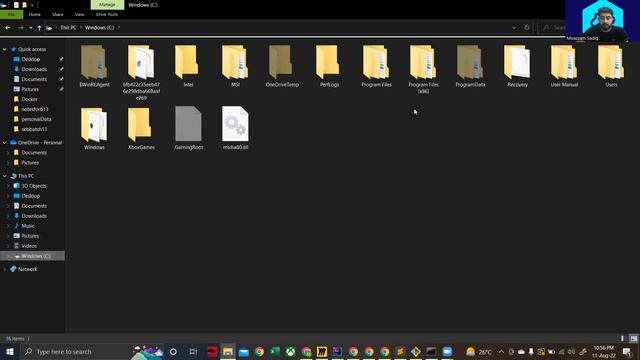The width and height of the screenshot is (640, 360).
Task: Open the PerfLogs folder
Action: (329, 67)
